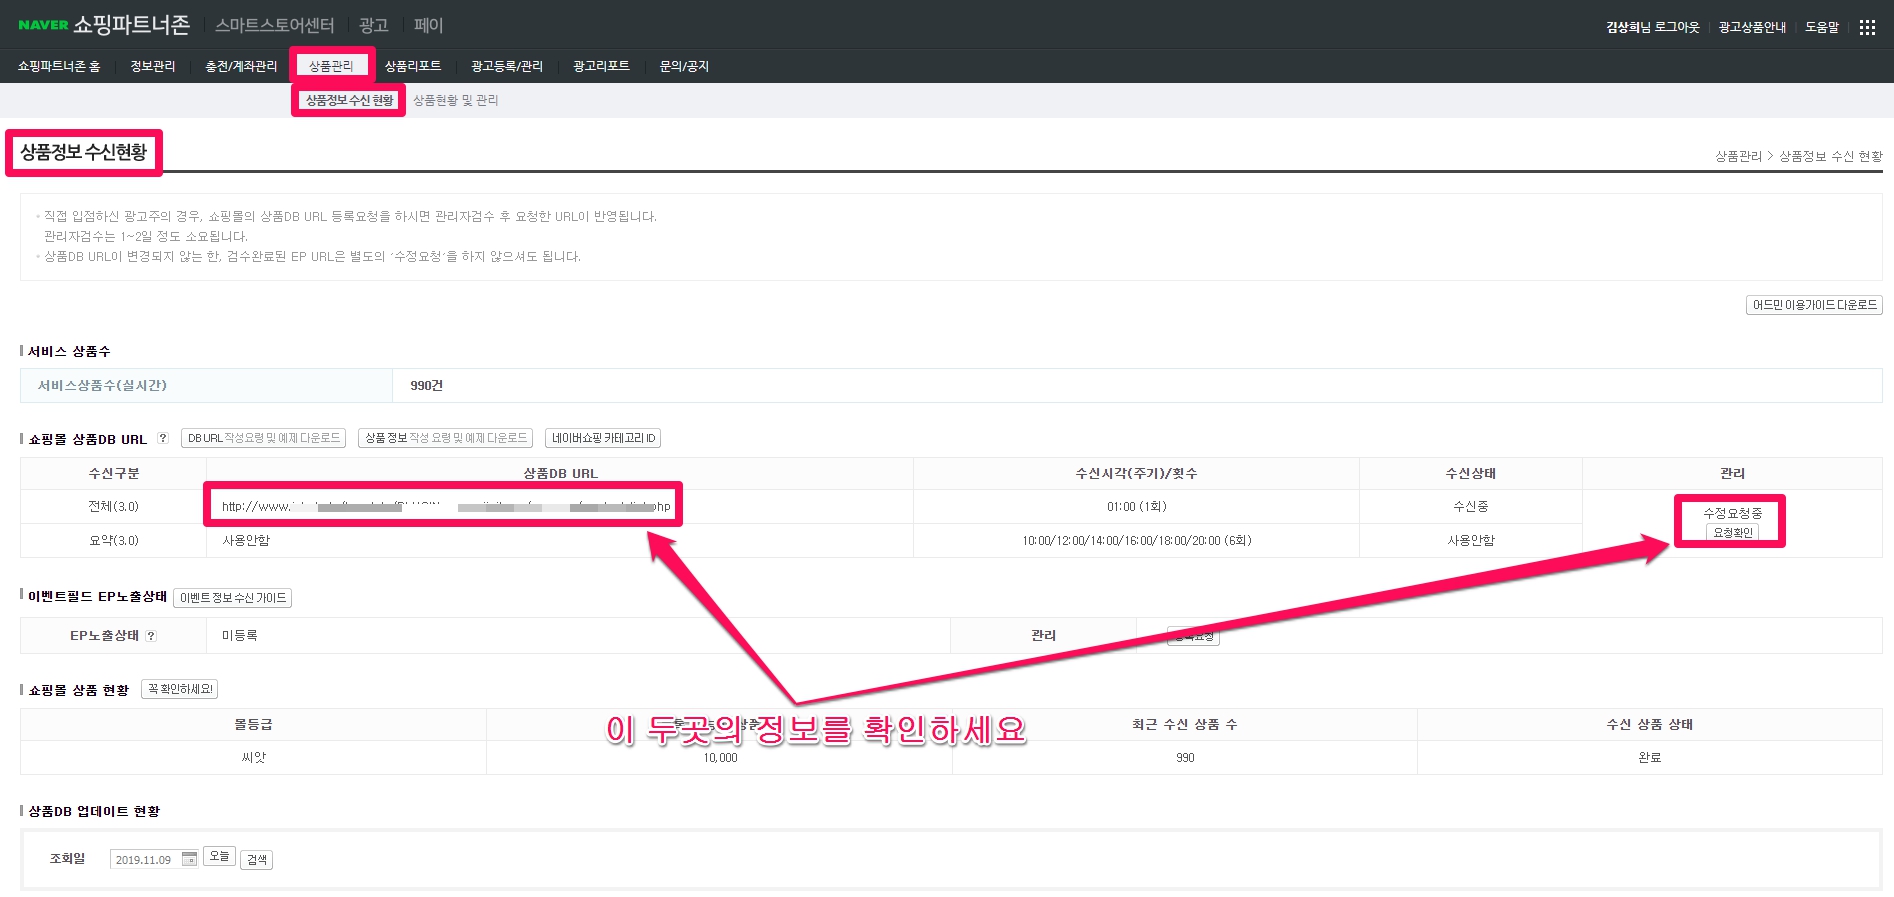Click the 이벤트 정보 수신 가이드 button
The height and width of the screenshot is (897, 1894).
coord(233,598)
